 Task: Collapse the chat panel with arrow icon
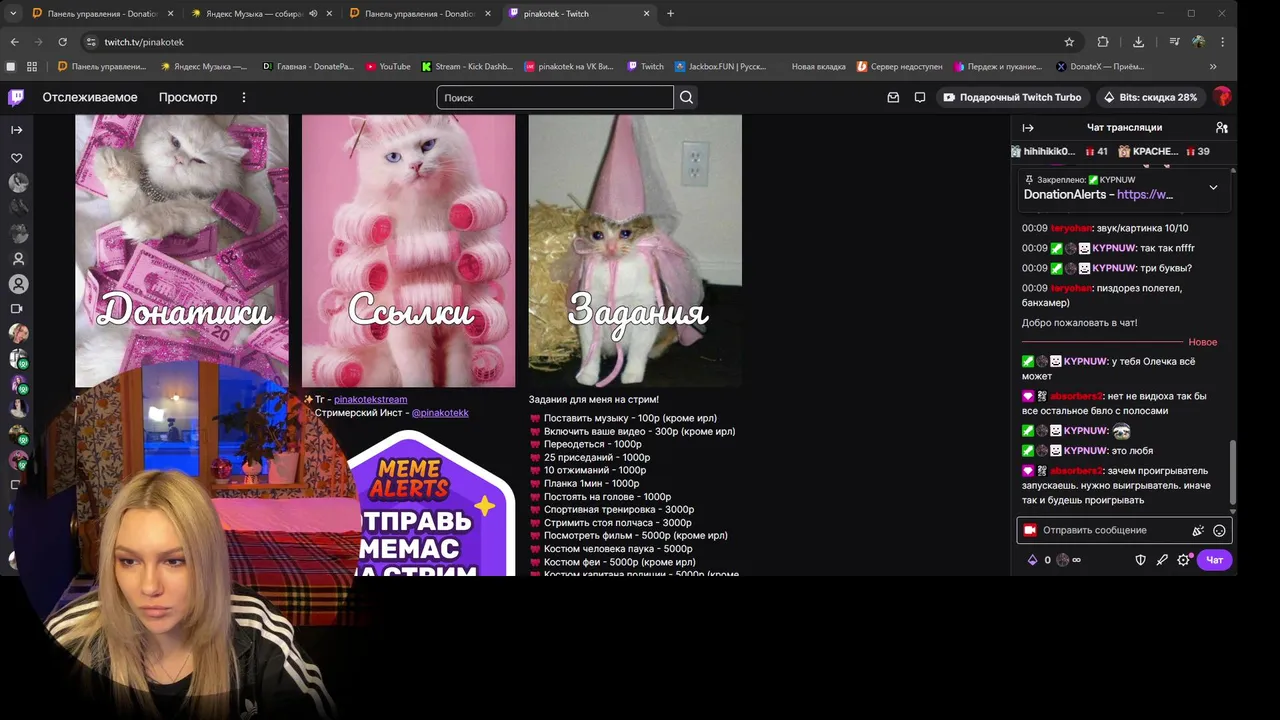tap(1028, 128)
